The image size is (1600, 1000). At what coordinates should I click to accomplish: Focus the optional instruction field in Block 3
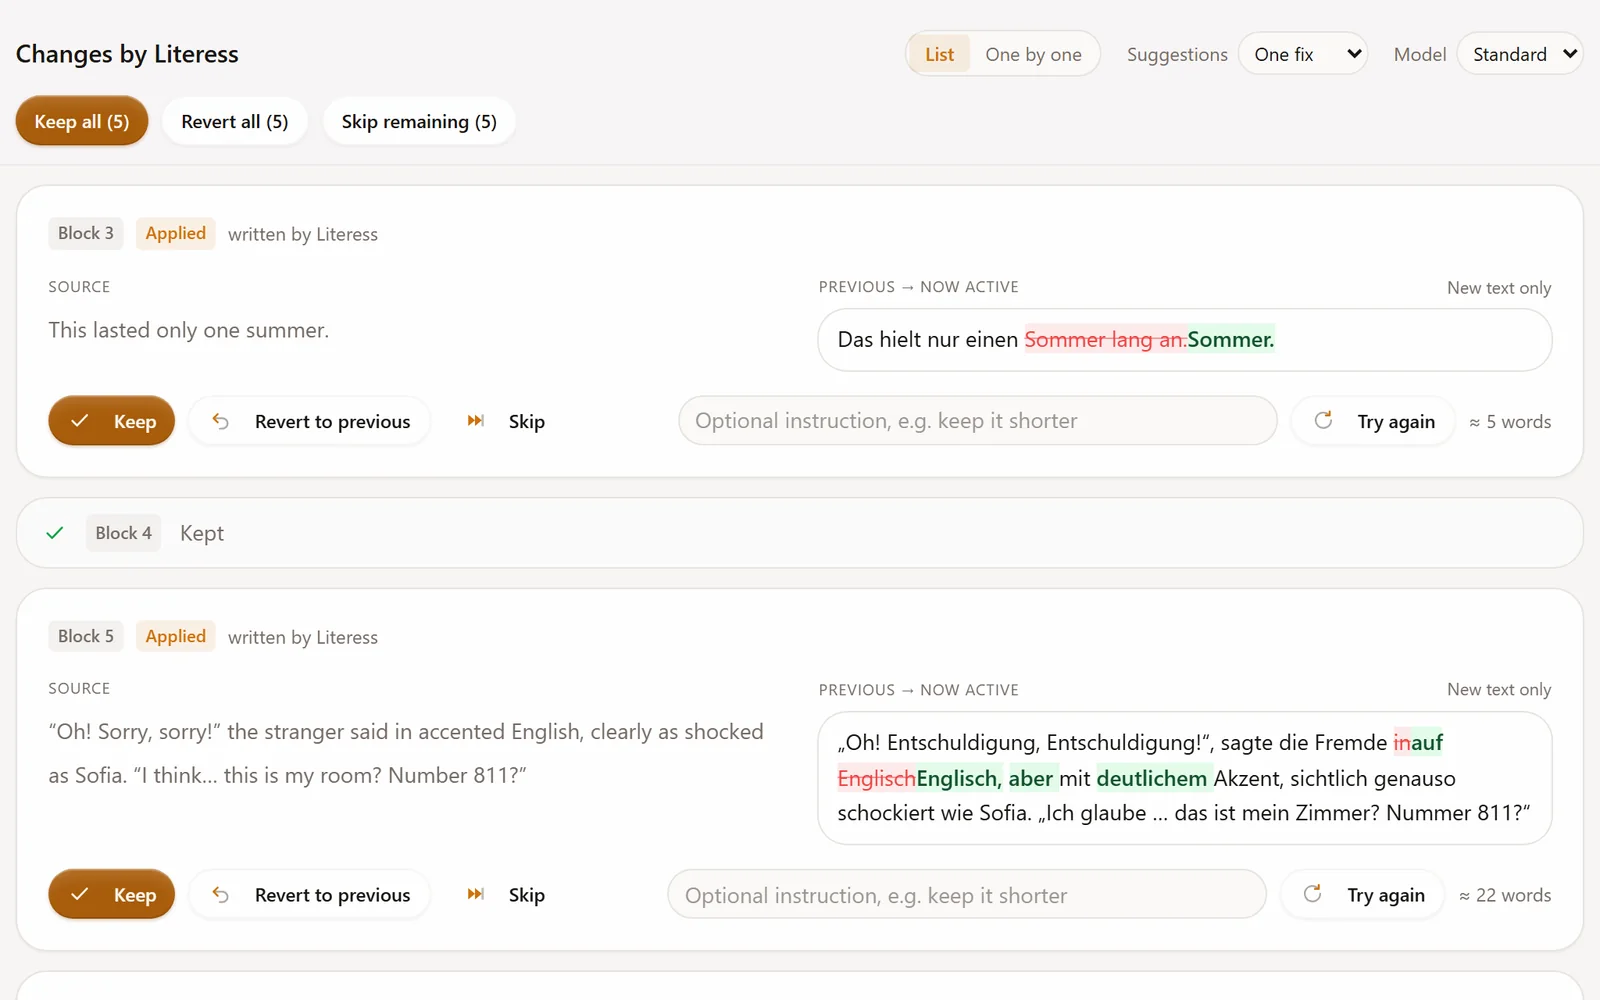[978, 421]
